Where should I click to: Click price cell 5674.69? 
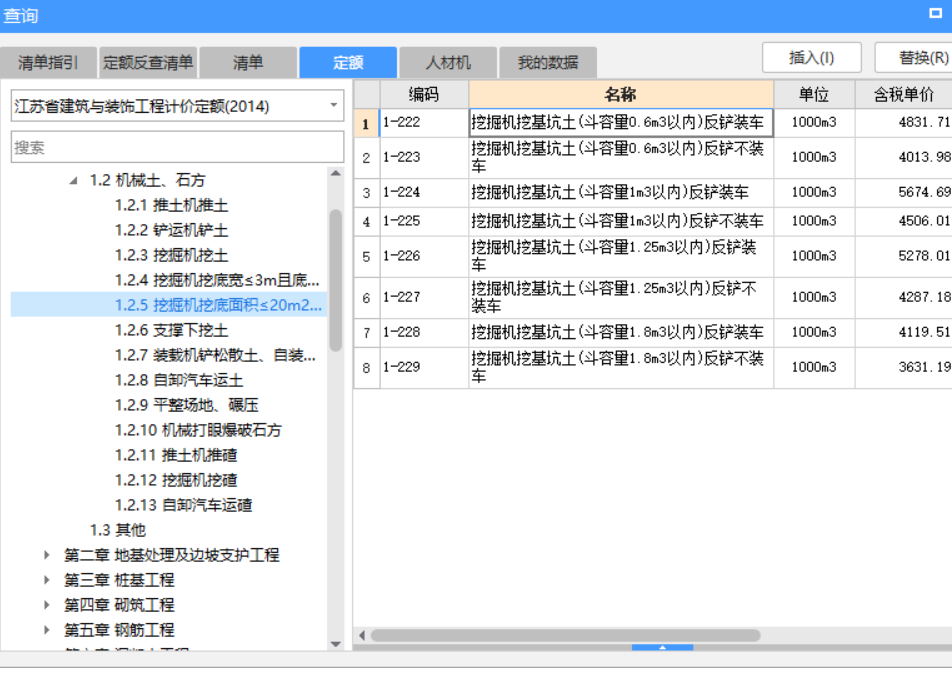(x=903, y=193)
